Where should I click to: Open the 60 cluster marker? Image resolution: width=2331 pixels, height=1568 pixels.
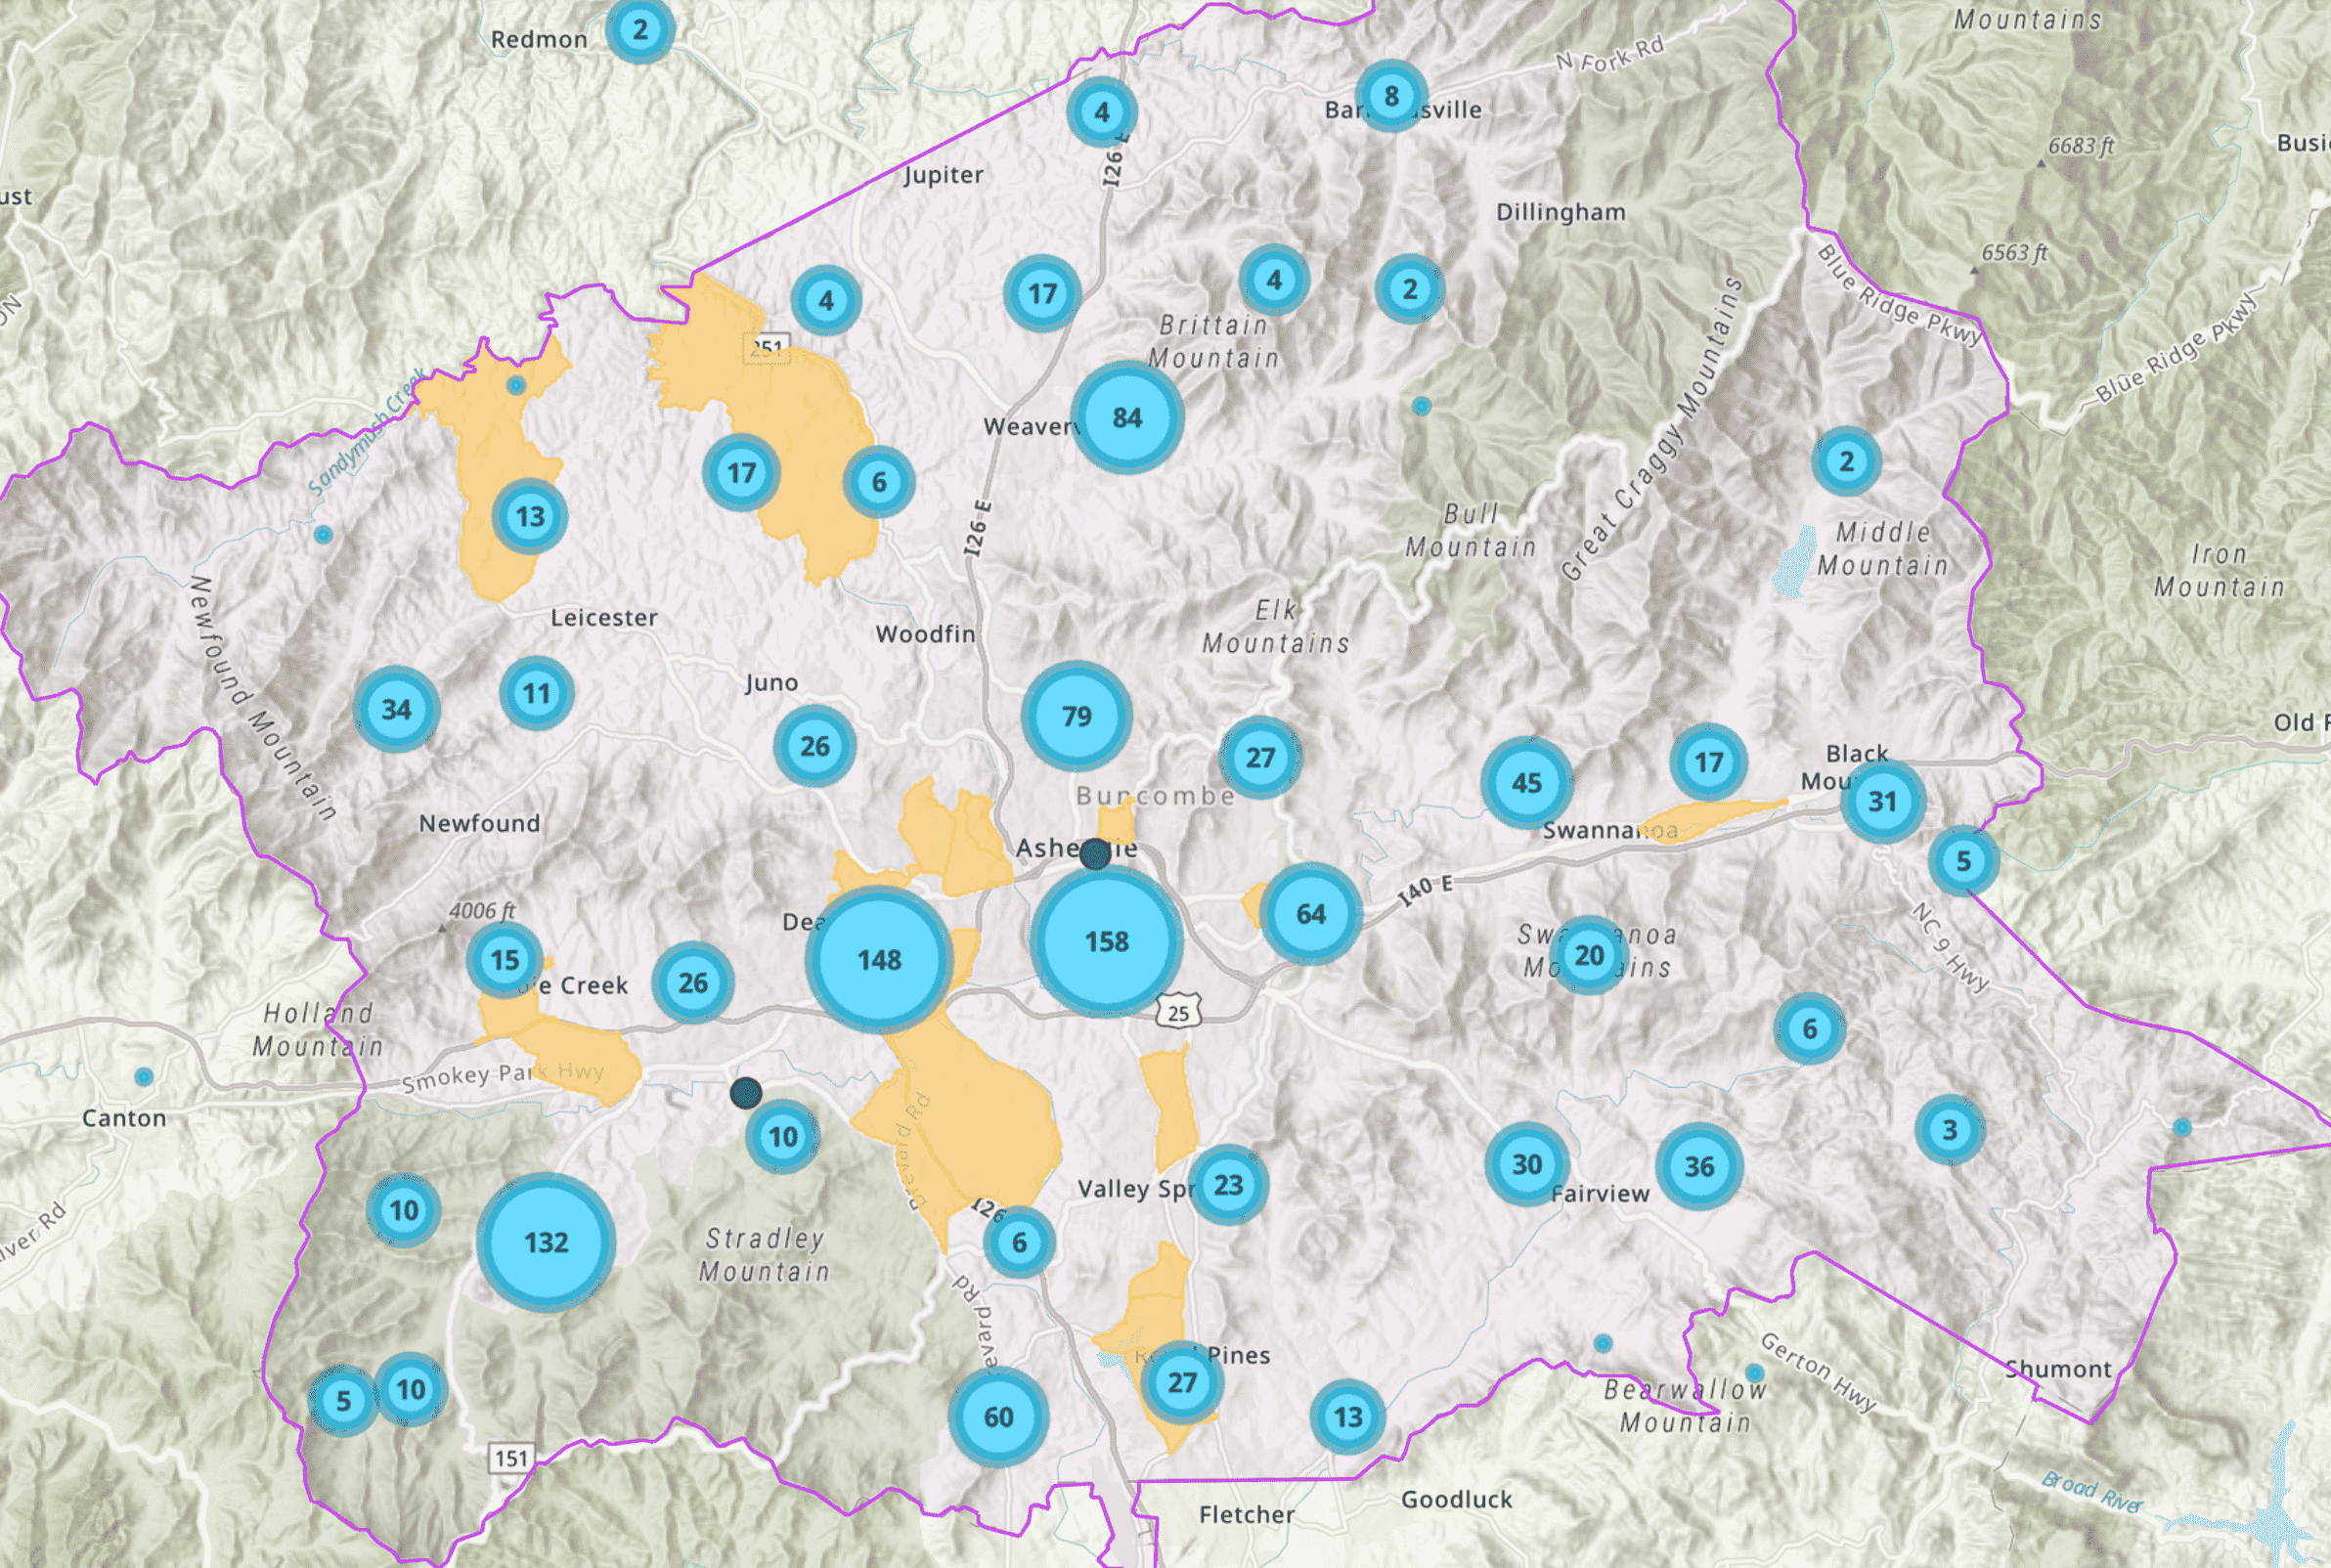tap(998, 1417)
